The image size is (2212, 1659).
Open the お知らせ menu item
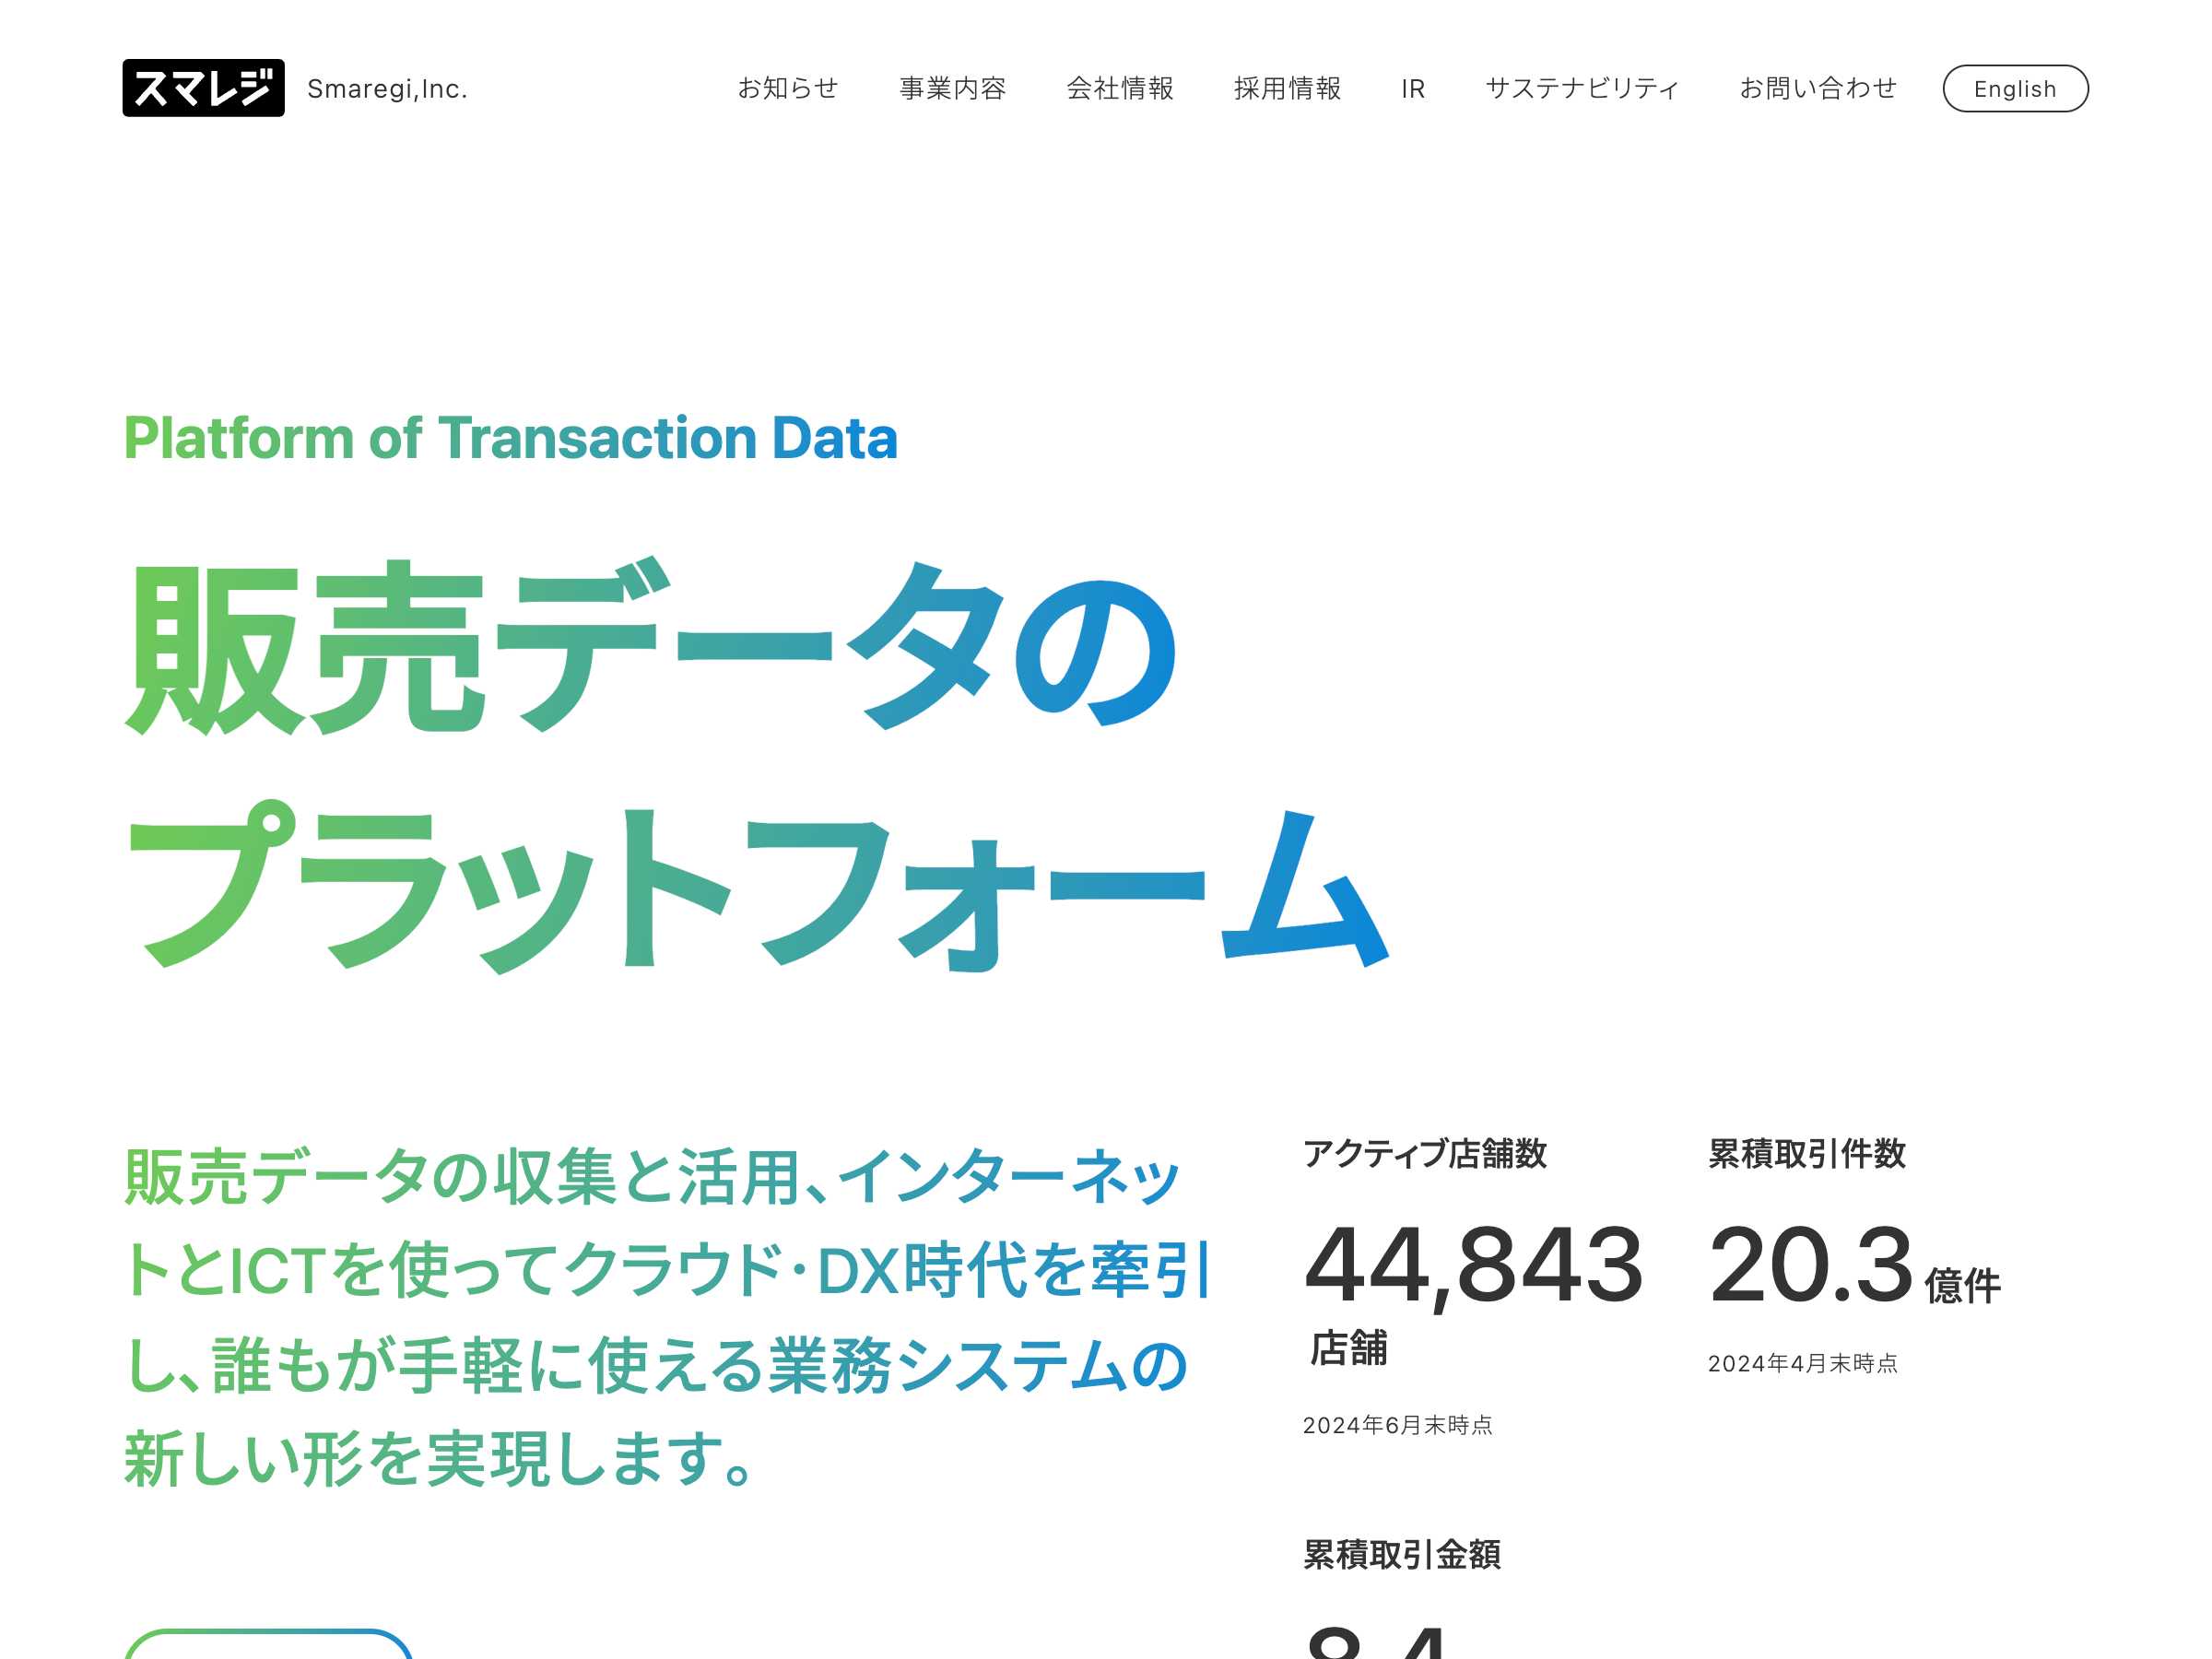[x=787, y=88]
